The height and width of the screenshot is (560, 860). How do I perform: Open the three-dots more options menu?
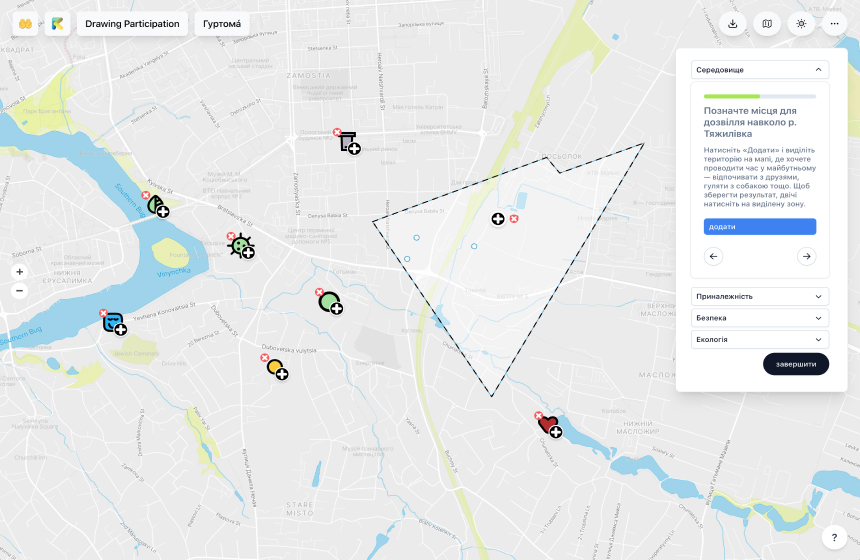pyautogui.click(x=835, y=24)
